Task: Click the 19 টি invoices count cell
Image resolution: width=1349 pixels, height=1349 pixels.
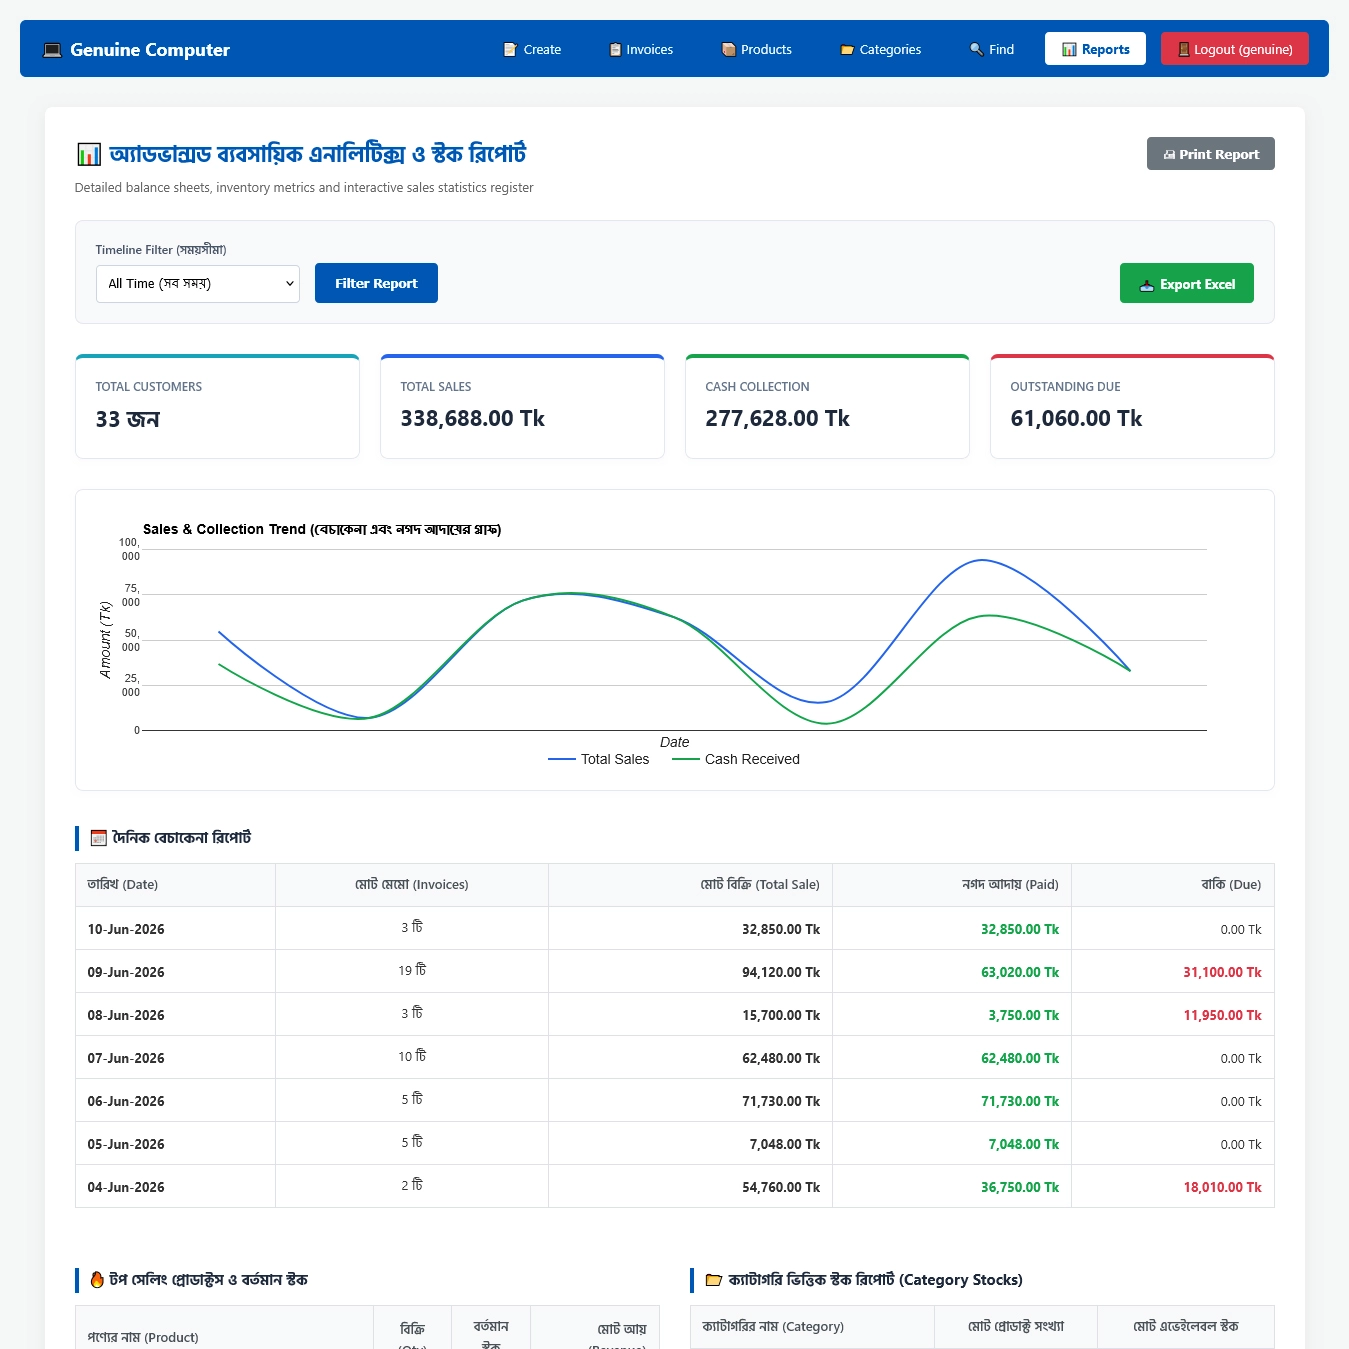Action: pyautogui.click(x=412, y=971)
